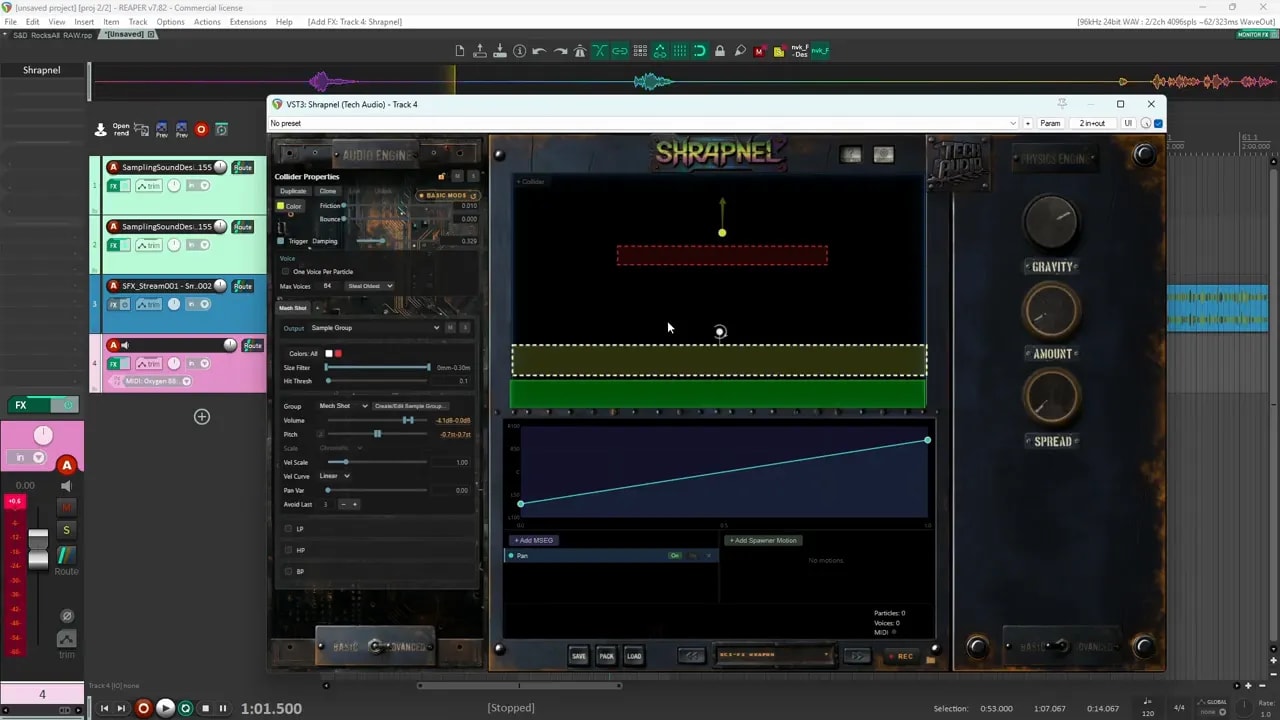Viewport: 1280px width, 720px height.
Task: Click the collider lock icon
Action: [441, 177]
